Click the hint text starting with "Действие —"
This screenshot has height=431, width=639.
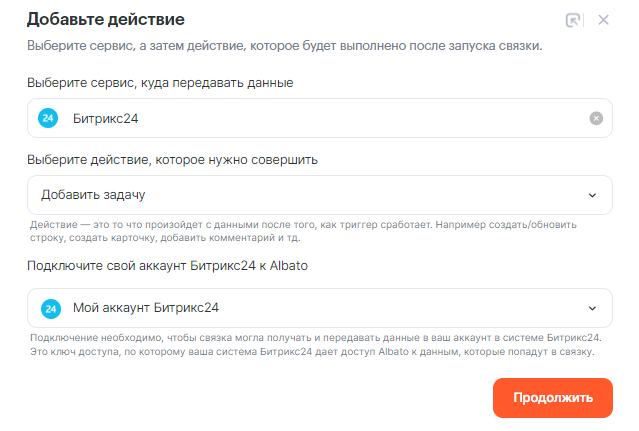click(300, 231)
